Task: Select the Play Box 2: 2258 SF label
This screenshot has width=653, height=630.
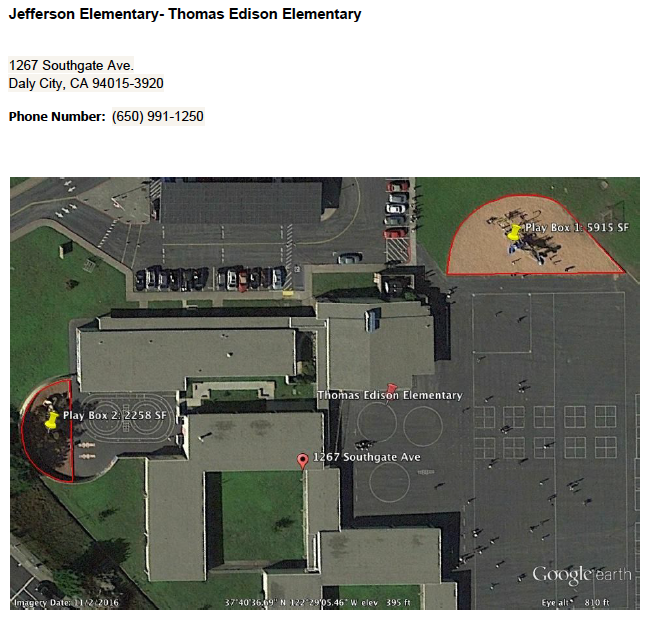Action: pos(115,414)
